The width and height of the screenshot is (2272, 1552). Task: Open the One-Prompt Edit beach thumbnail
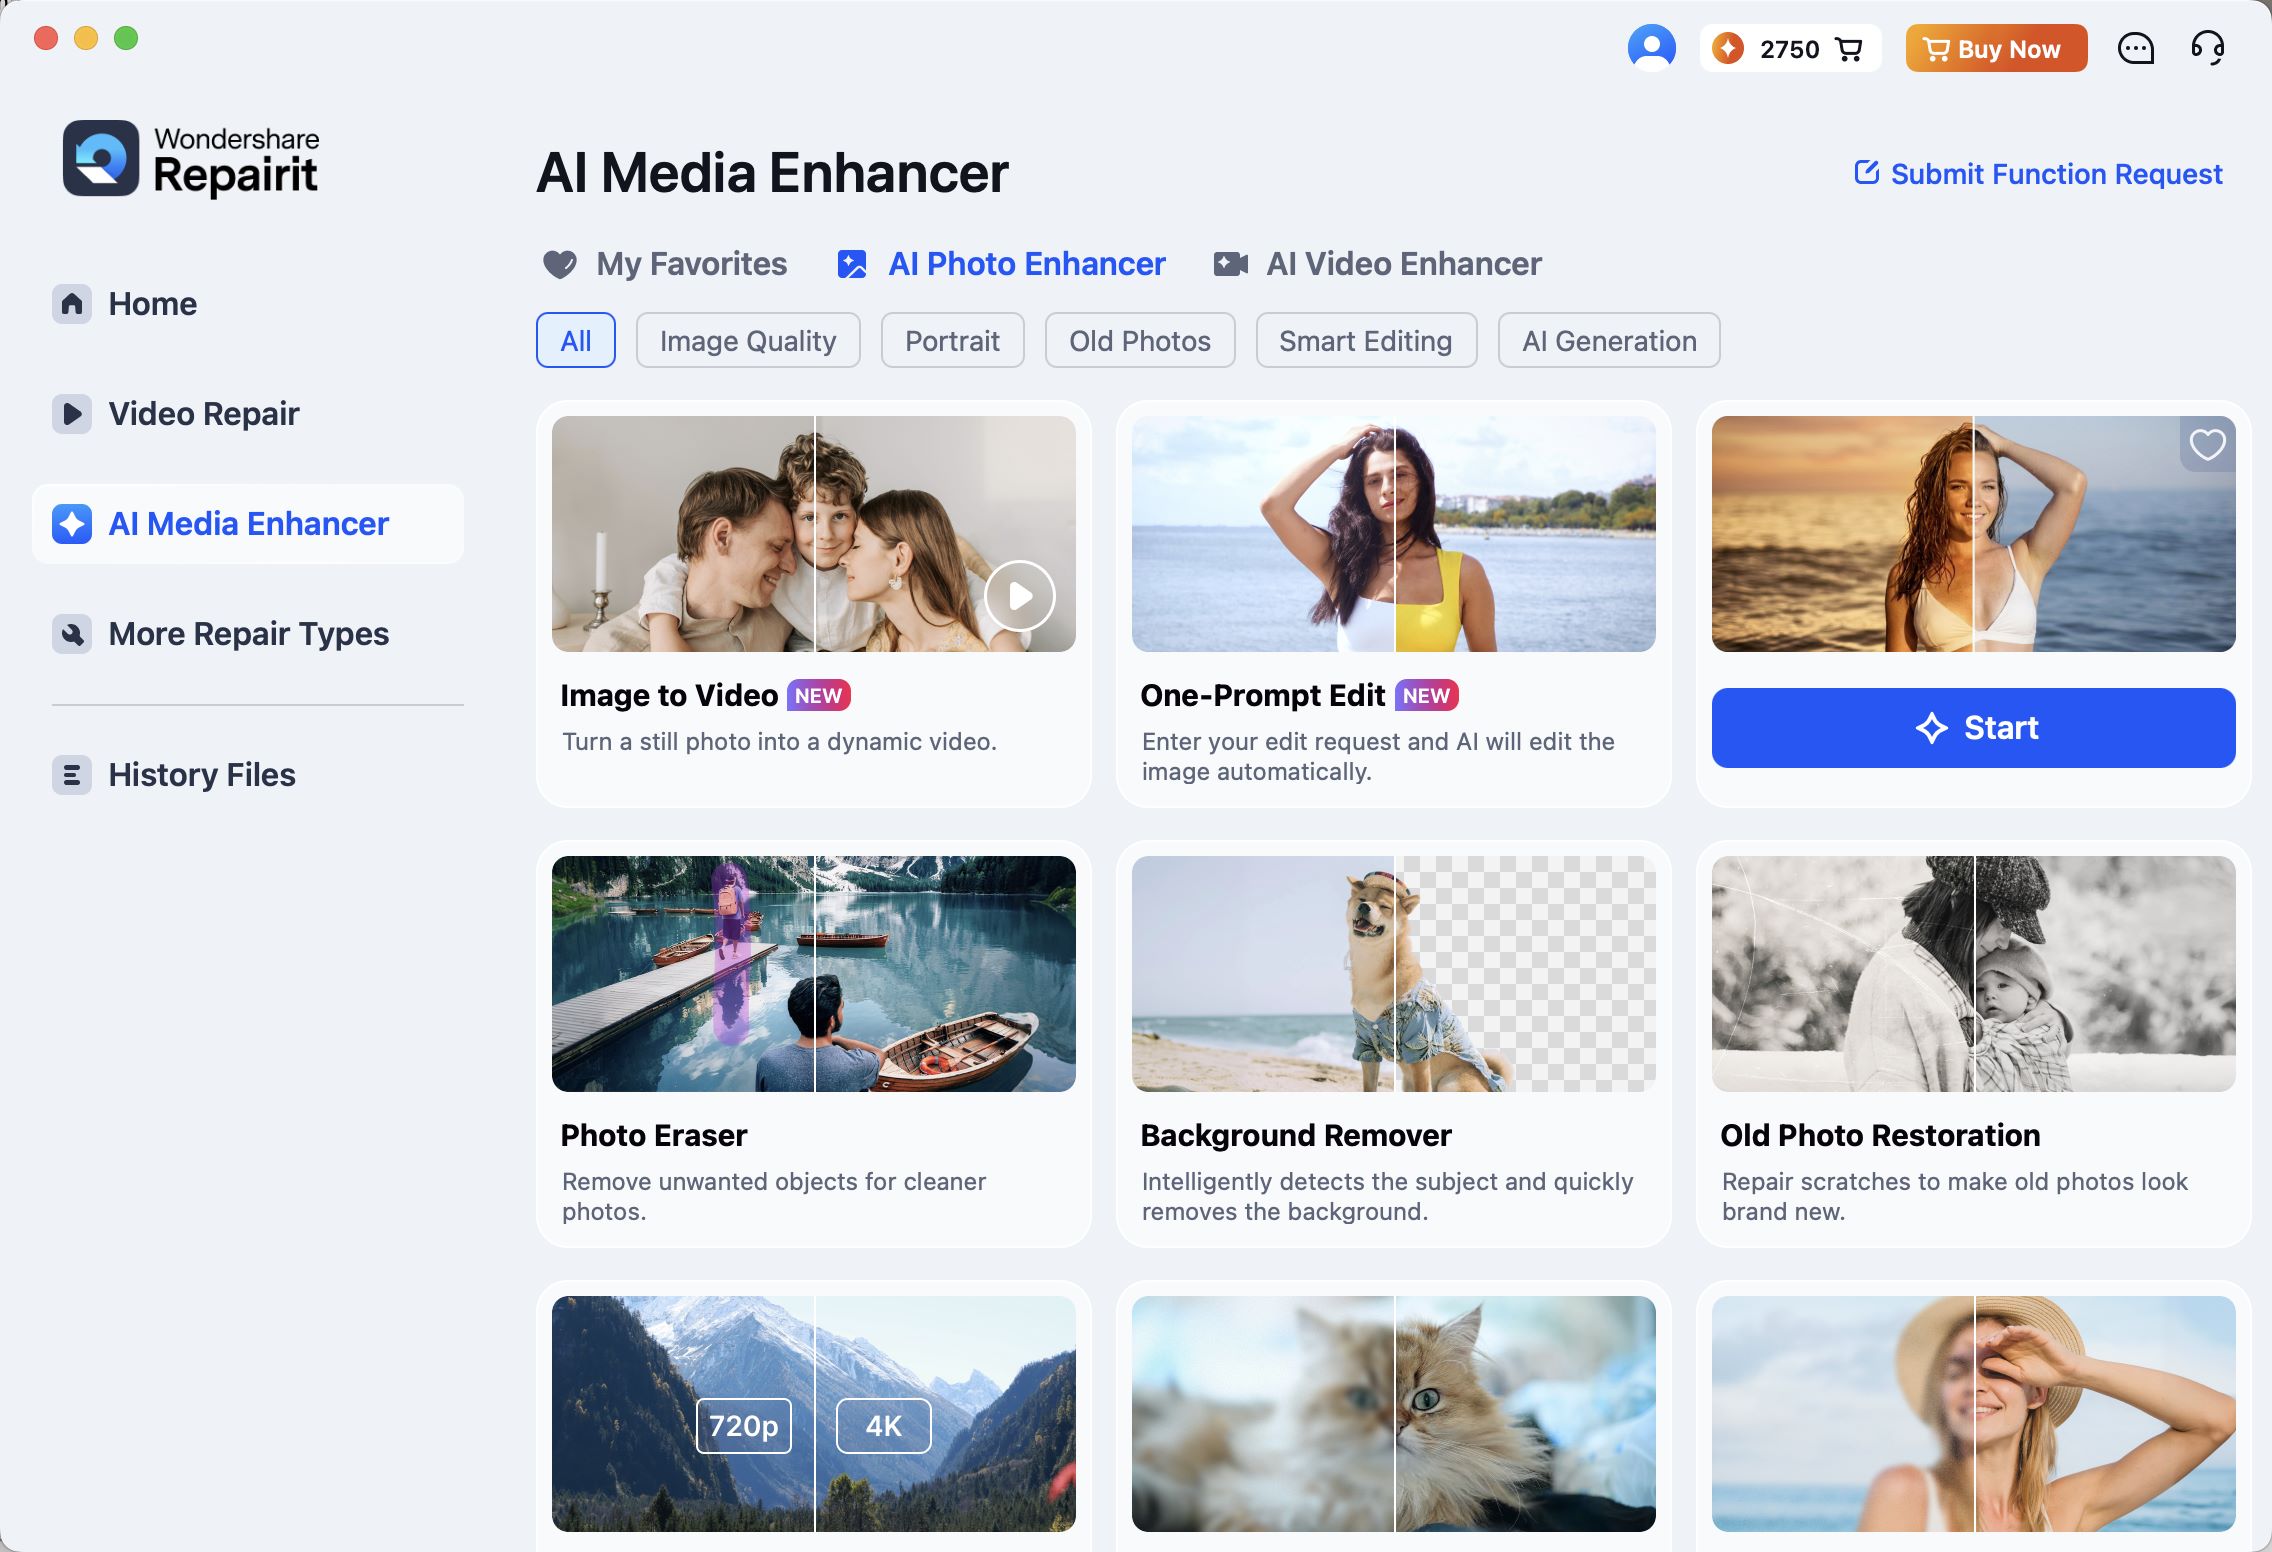coord(1394,534)
